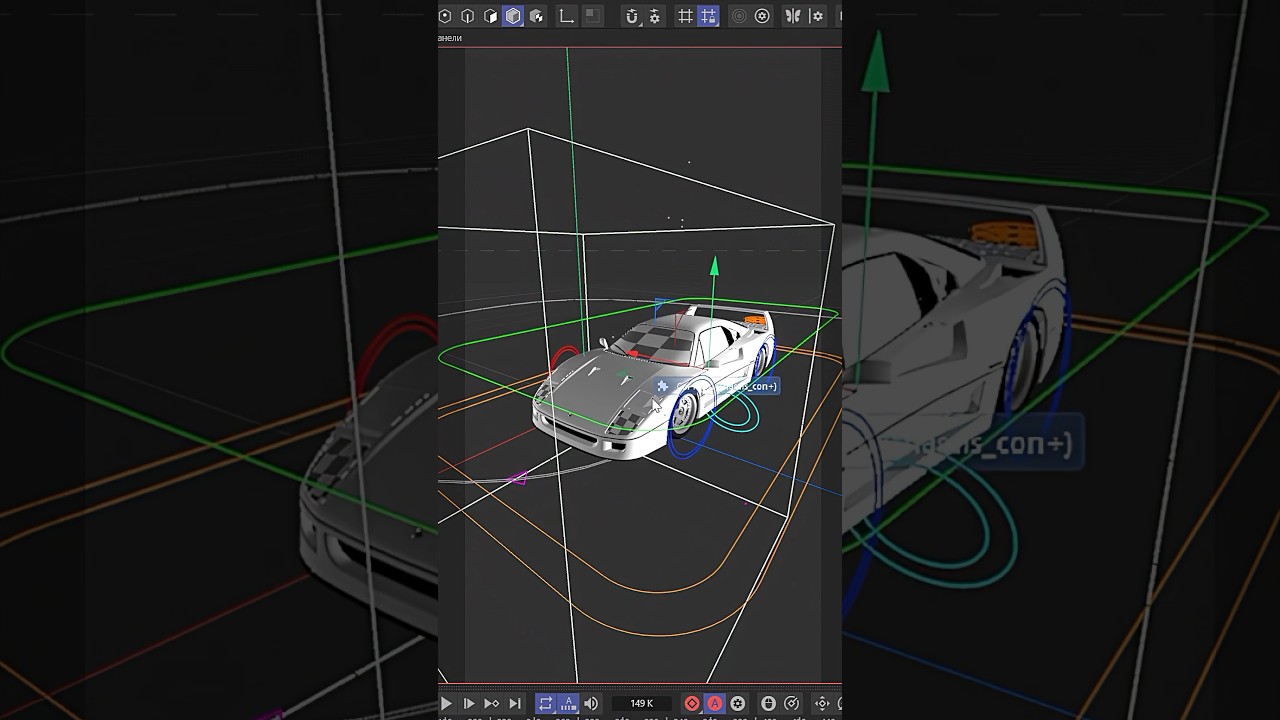The height and width of the screenshot is (720, 1280).
Task: Jump to the next keyframe
Action: (491, 704)
